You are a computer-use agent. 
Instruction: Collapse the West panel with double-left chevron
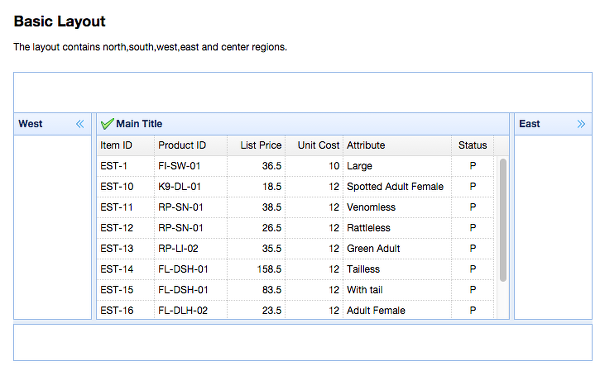pyautogui.click(x=80, y=124)
